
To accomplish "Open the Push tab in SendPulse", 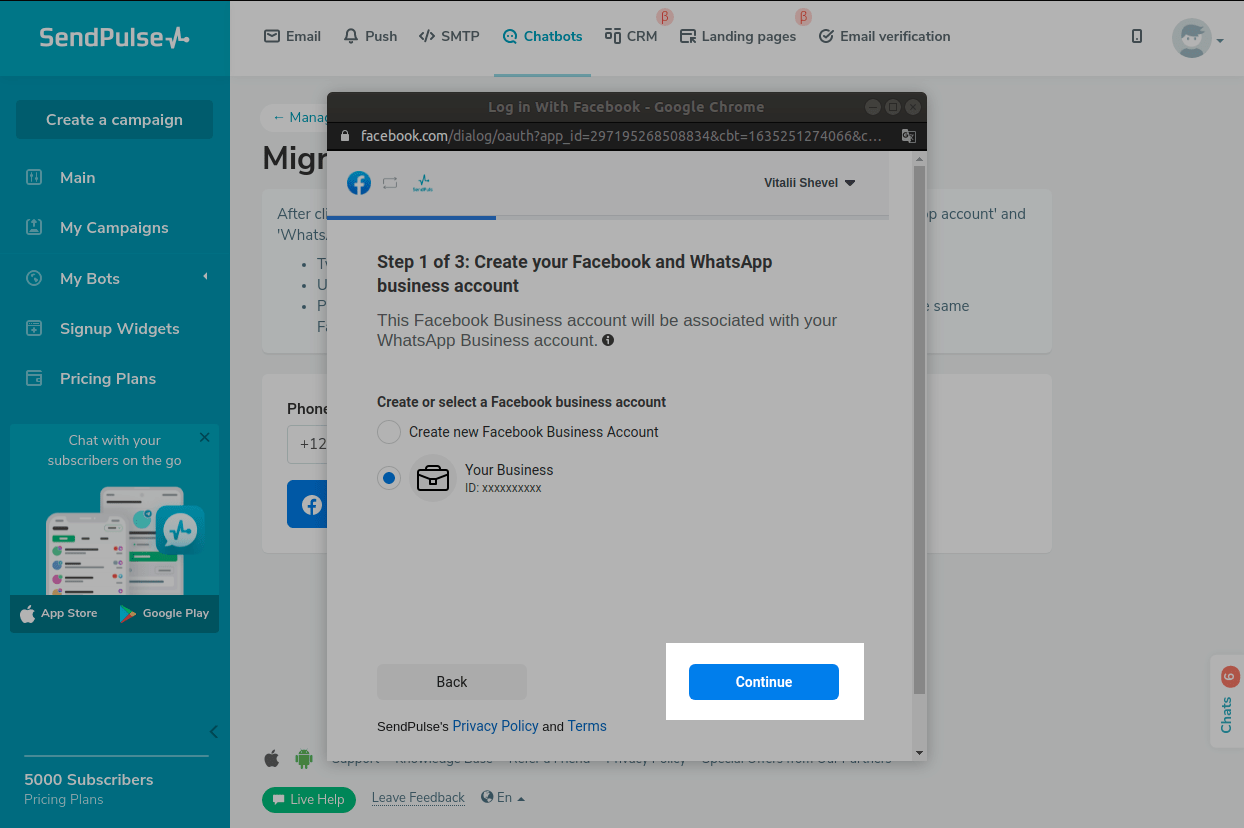I will point(370,36).
